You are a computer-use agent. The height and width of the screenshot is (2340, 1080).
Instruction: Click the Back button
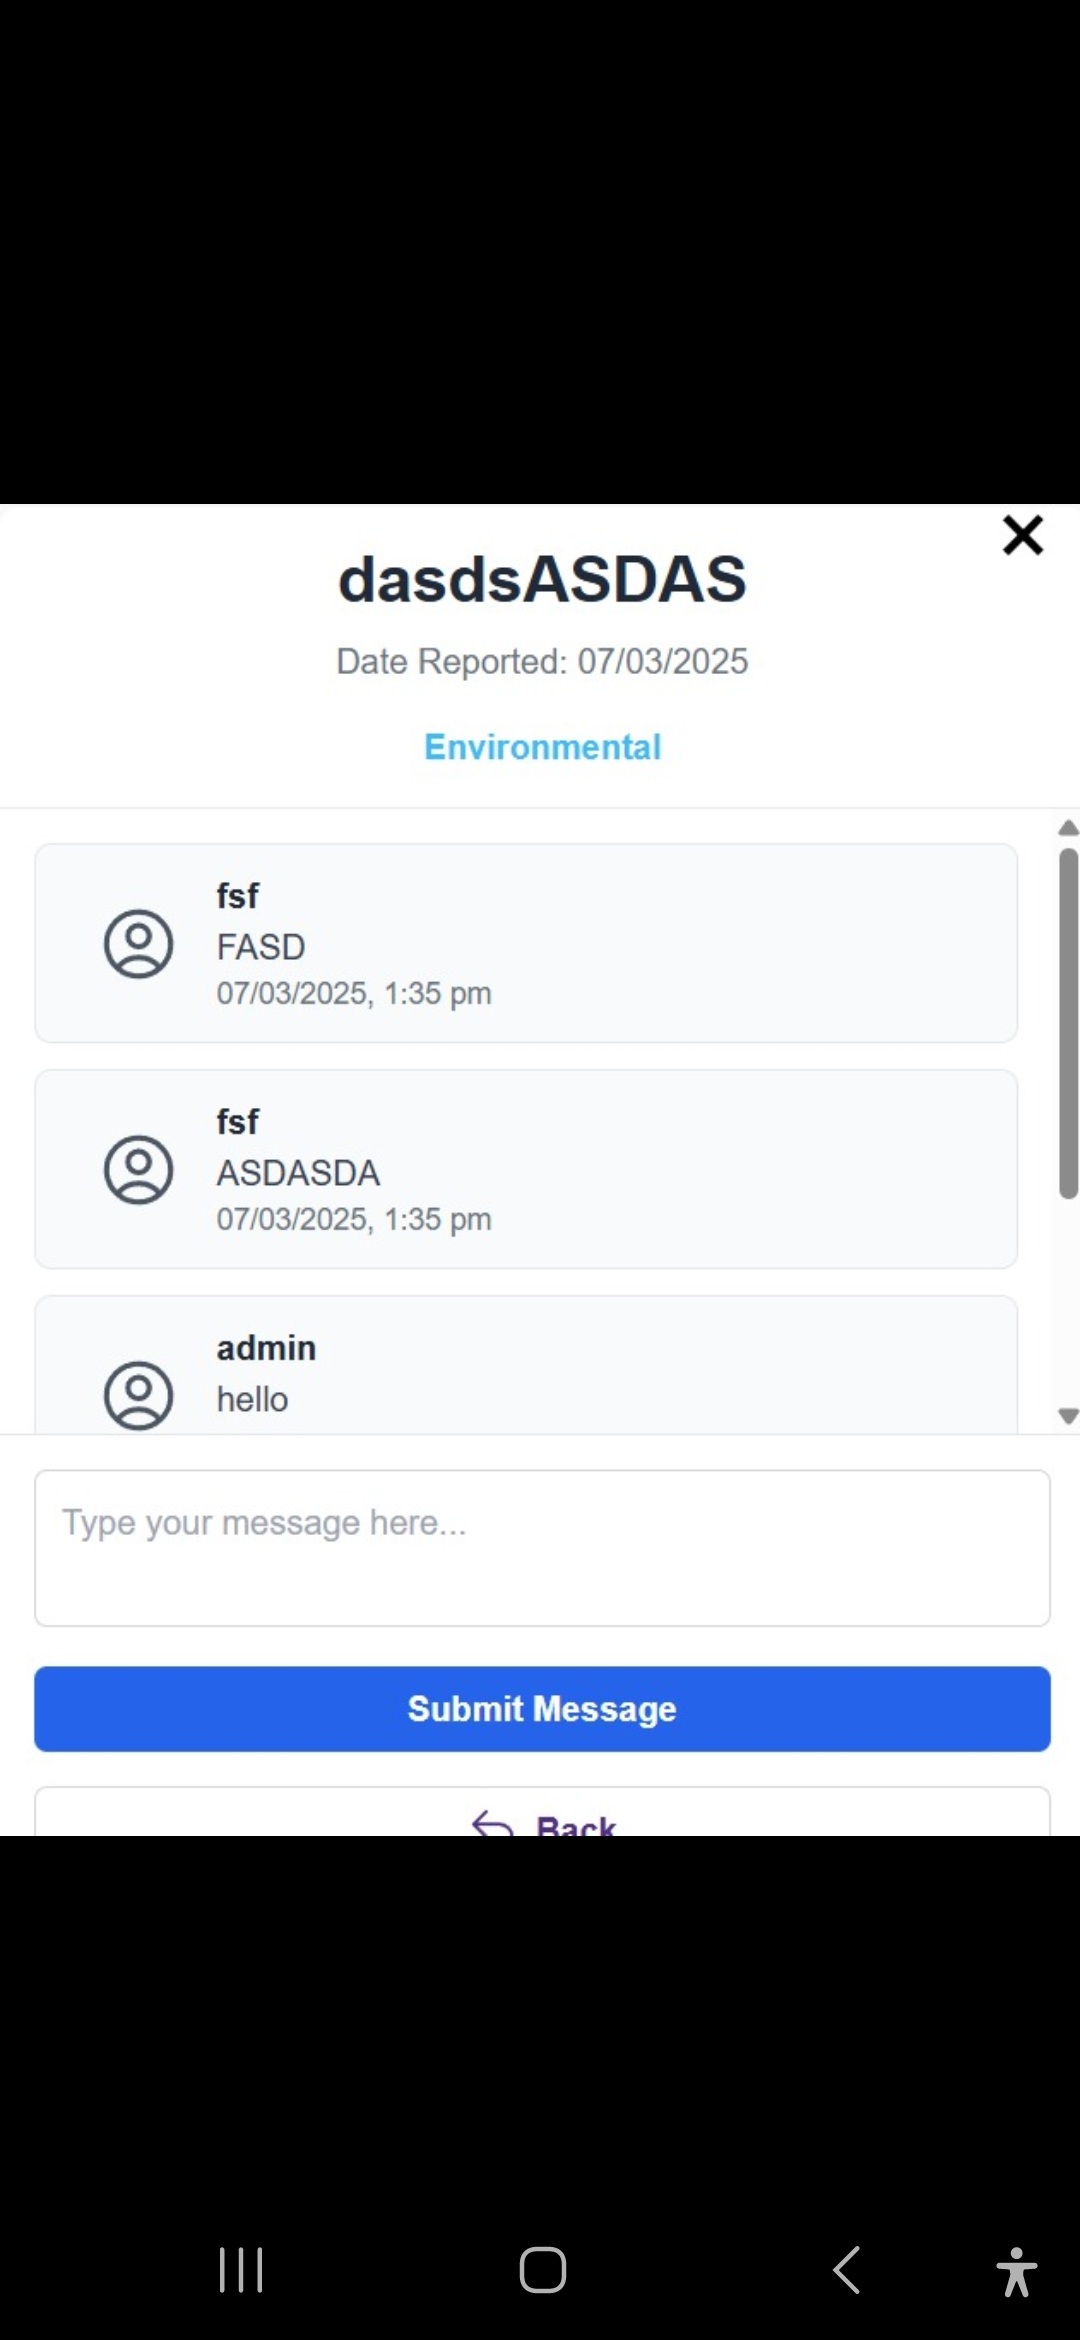click(x=542, y=1812)
